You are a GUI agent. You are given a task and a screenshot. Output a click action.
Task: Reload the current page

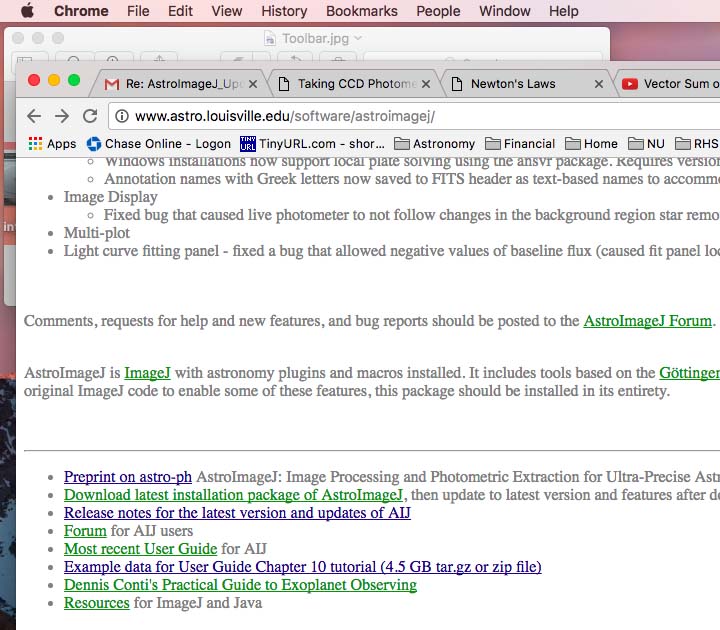click(90, 116)
